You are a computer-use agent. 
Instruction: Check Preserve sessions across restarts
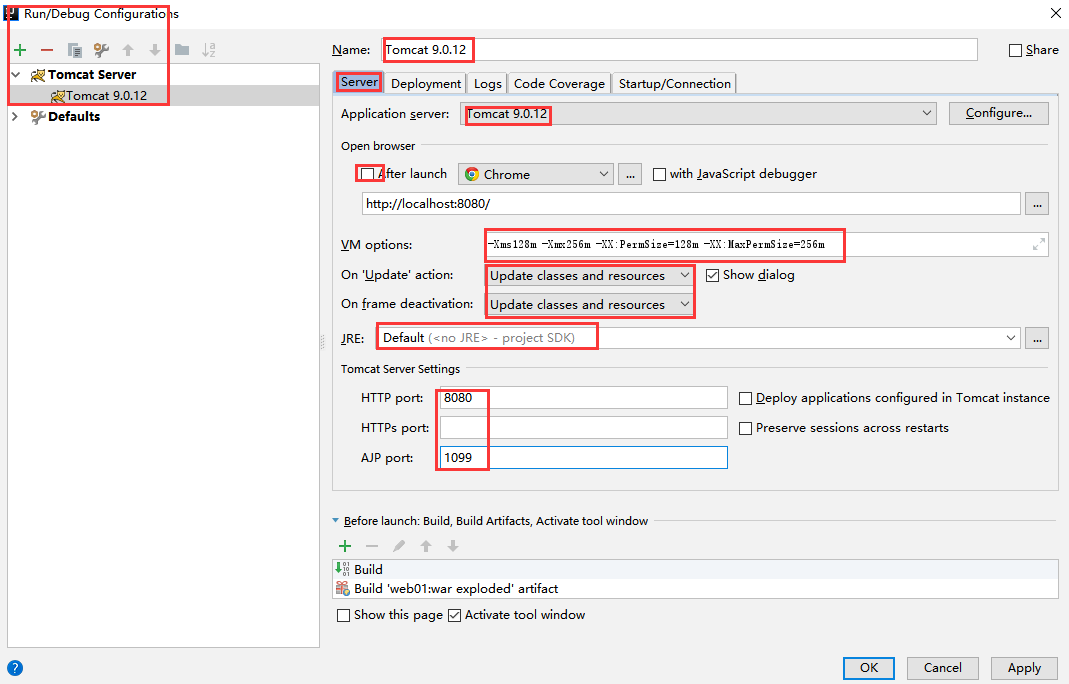pos(746,428)
